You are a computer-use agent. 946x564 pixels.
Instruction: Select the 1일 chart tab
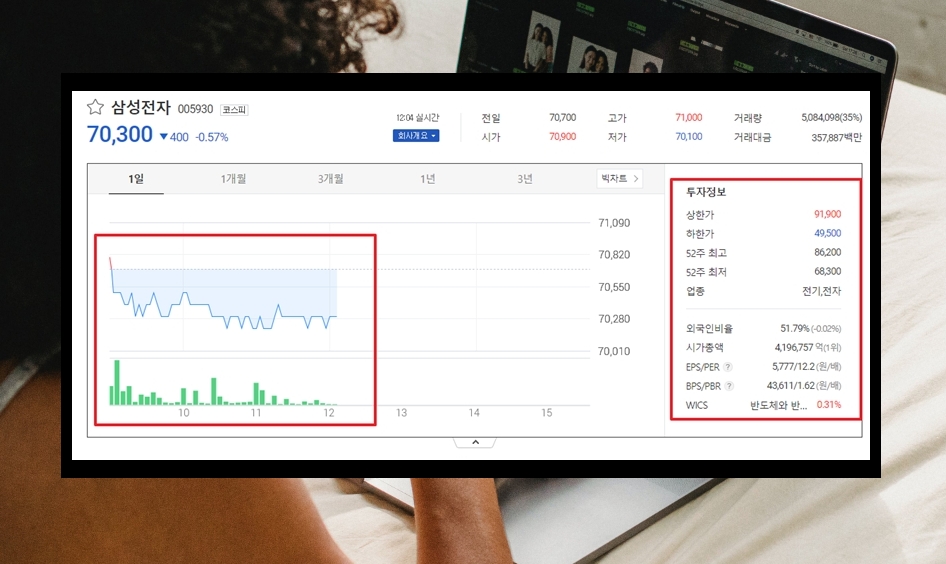click(x=136, y=179)
